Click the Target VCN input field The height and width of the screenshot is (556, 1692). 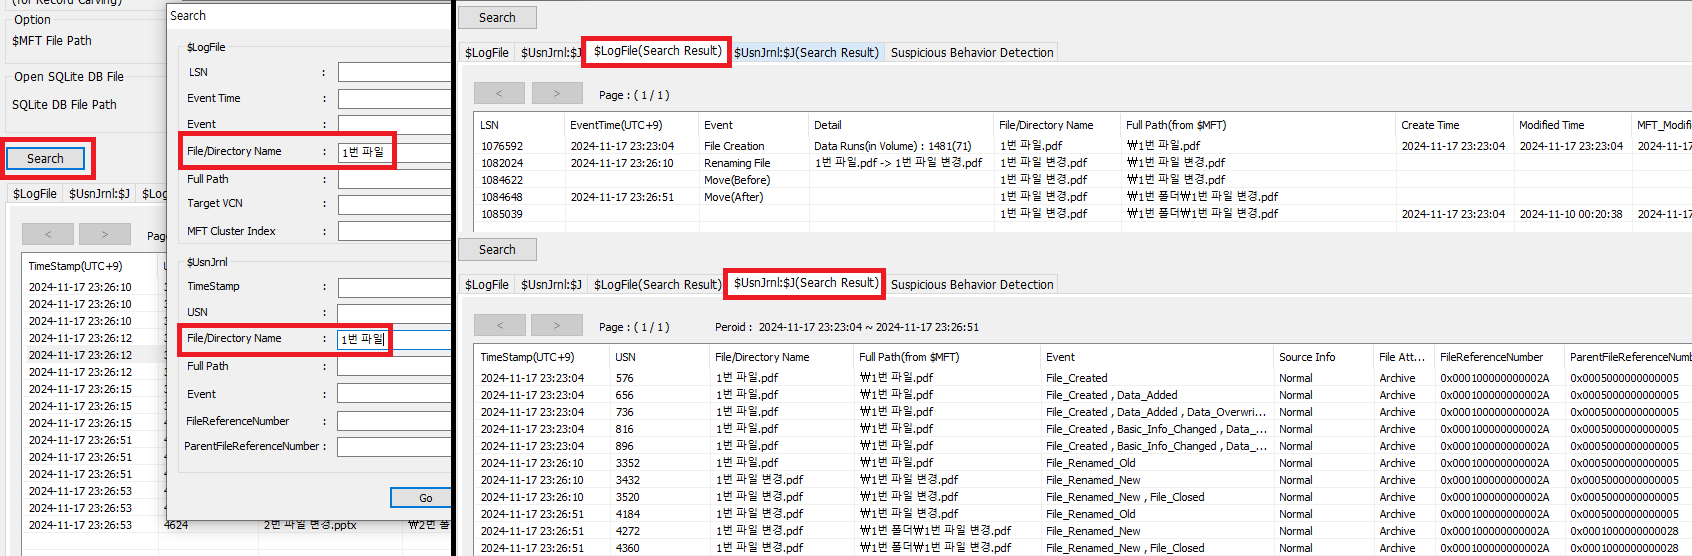[394, 204]
